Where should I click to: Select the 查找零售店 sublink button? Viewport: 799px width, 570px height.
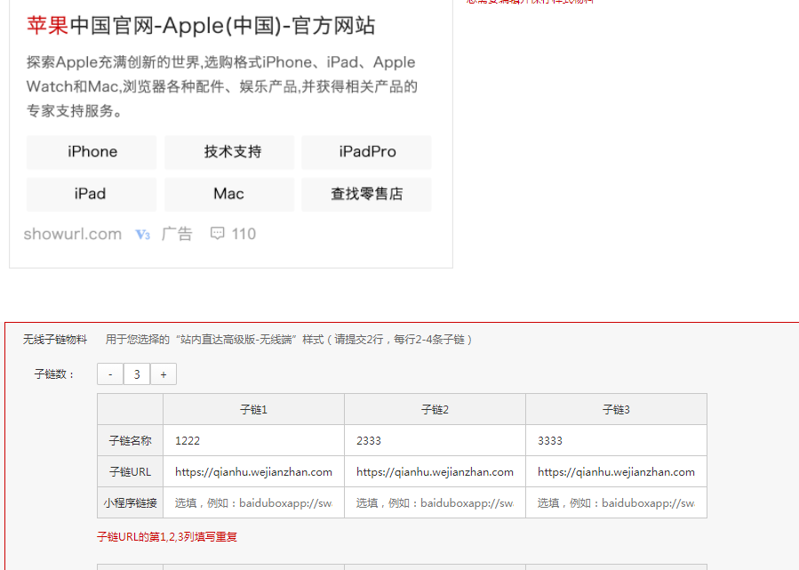pyautogui.click(x=366, y=194)
